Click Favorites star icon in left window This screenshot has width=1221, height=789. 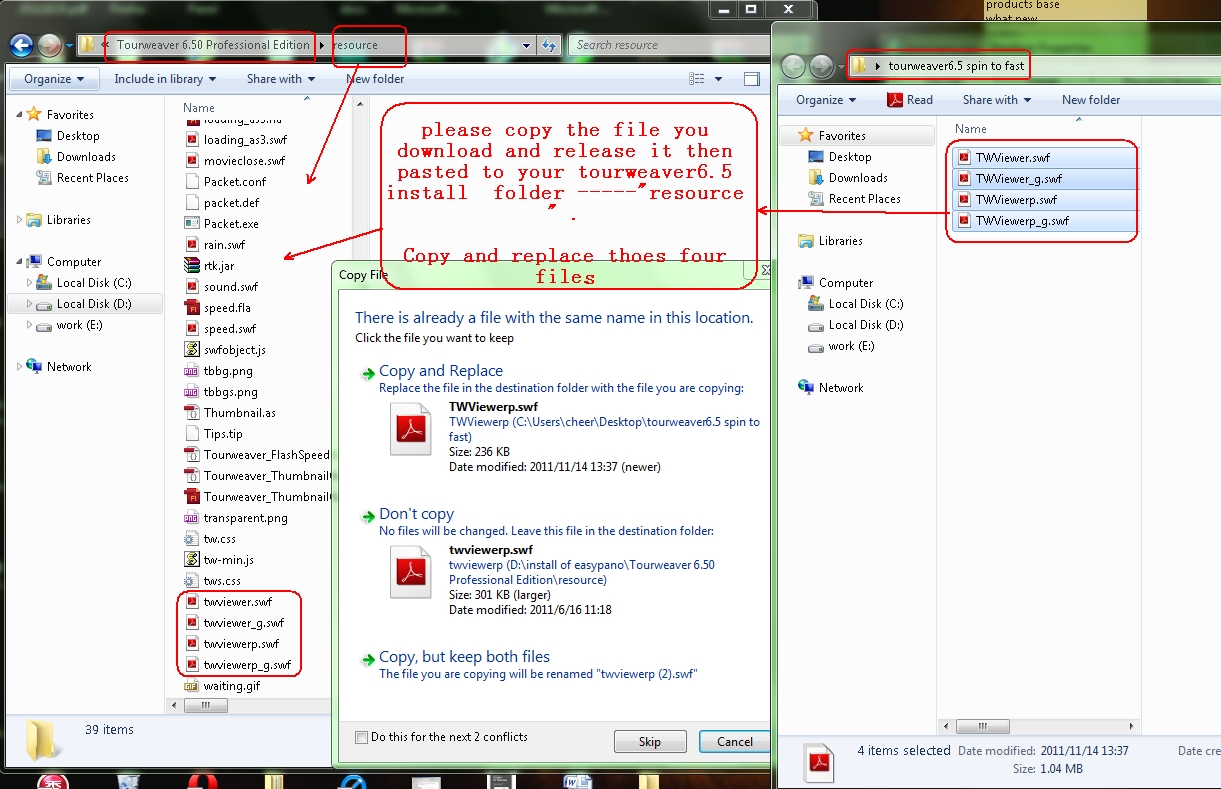(x=34, y=115)
